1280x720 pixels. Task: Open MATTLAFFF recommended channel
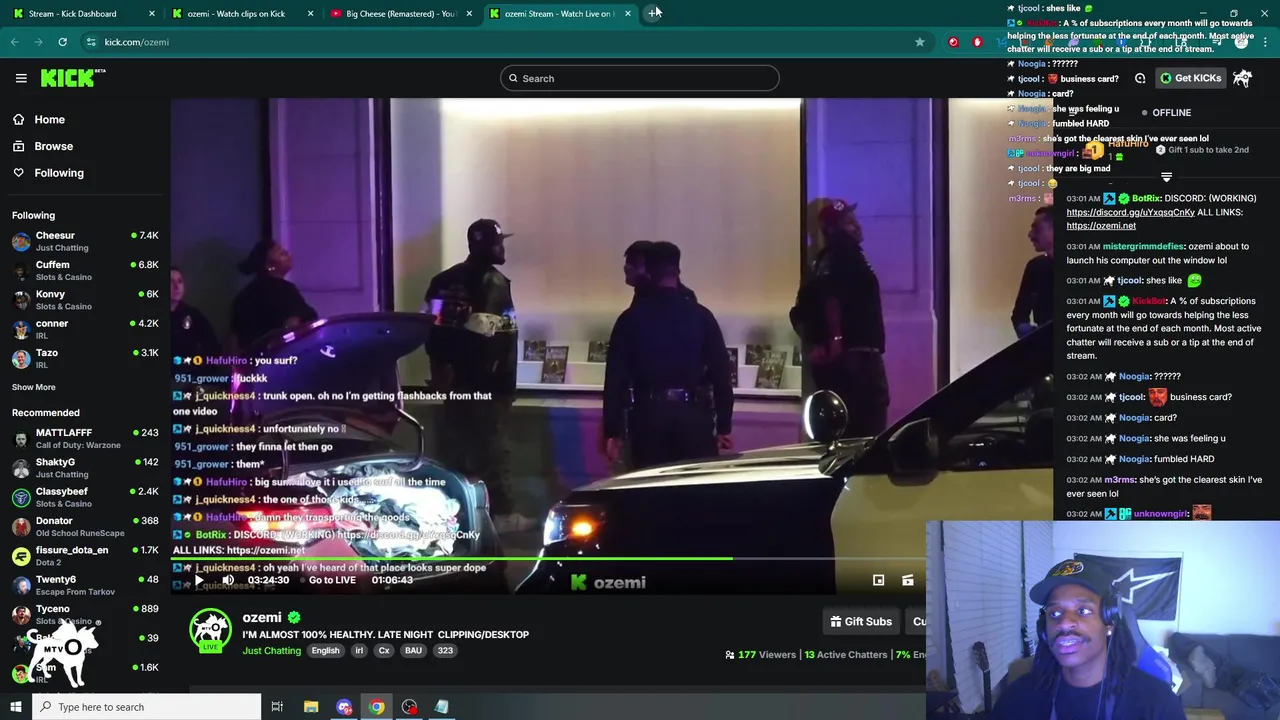tap(85, 438)
